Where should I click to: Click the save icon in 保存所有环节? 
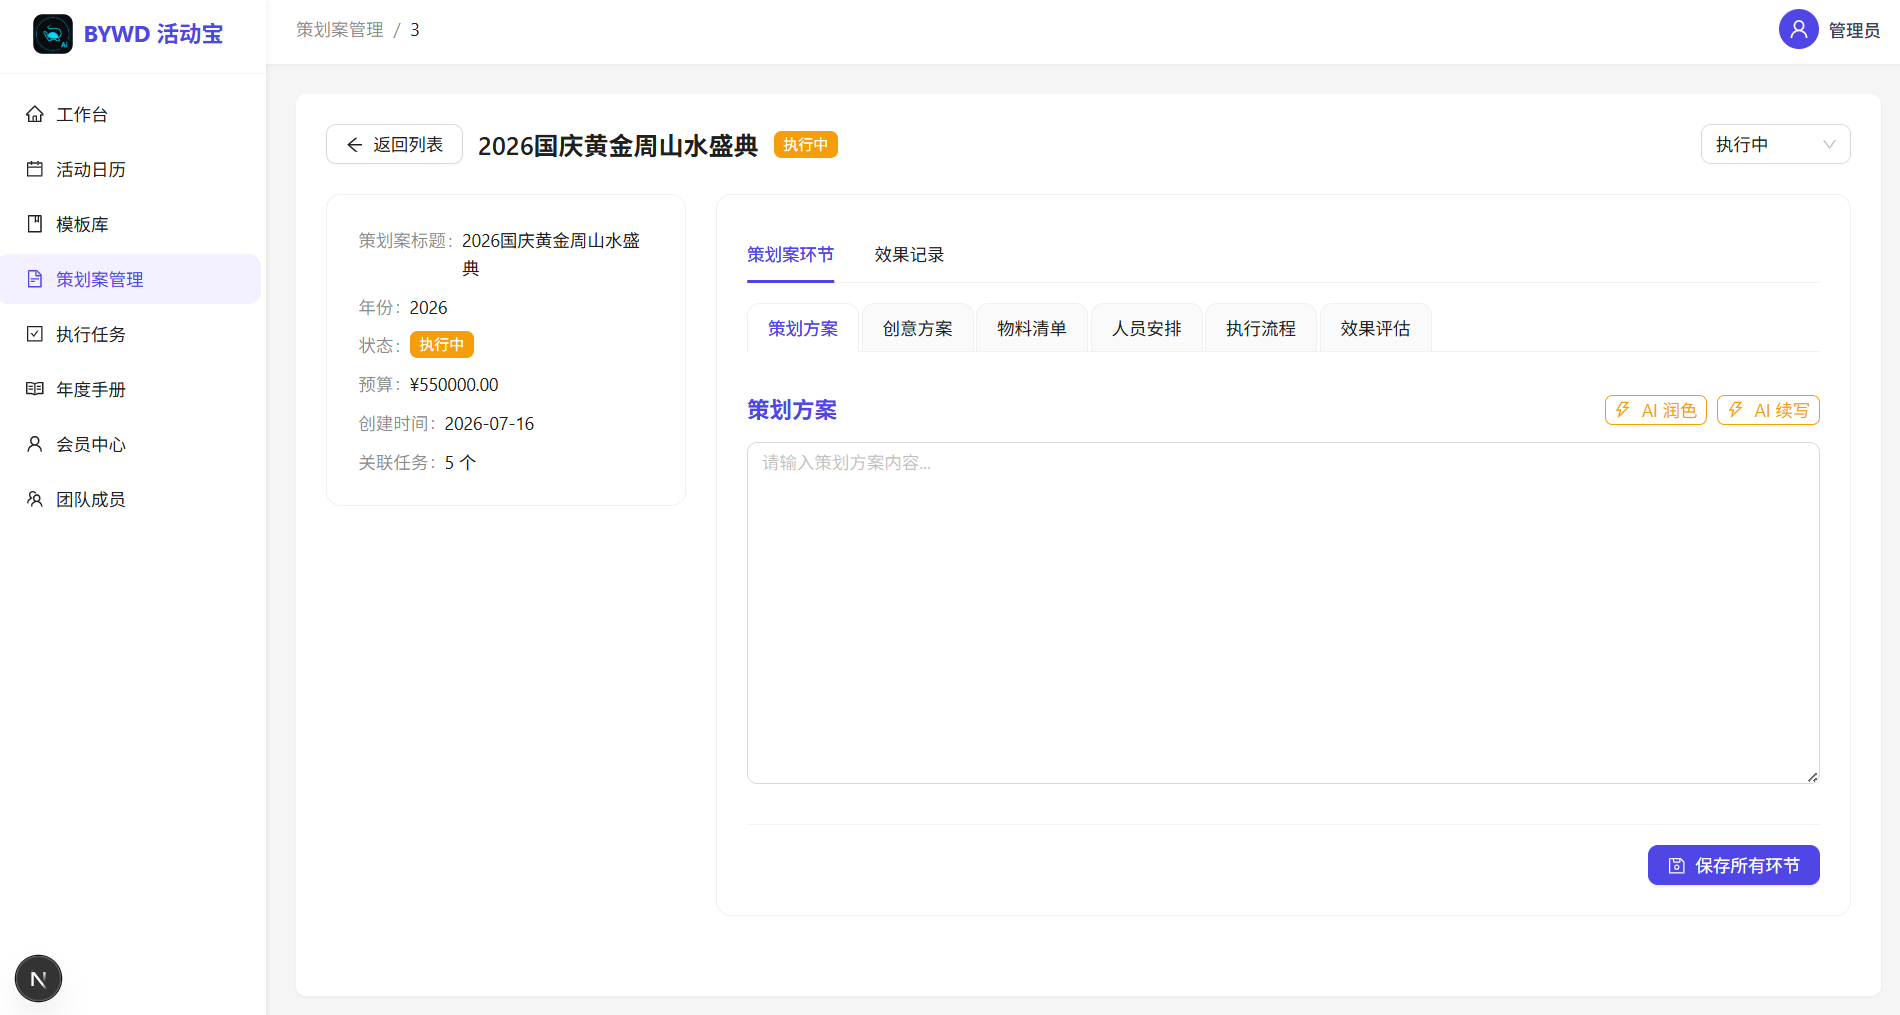click(x=1677, y=866)
